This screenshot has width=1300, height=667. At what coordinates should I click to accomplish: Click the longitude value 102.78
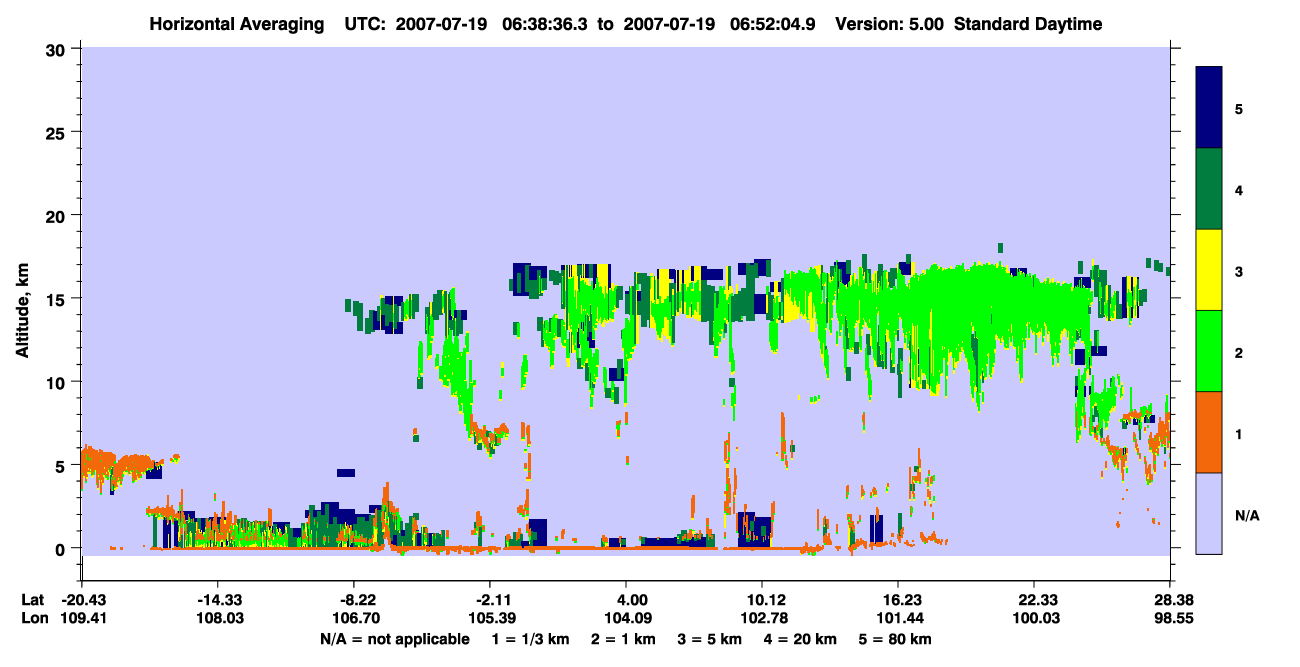762,619
